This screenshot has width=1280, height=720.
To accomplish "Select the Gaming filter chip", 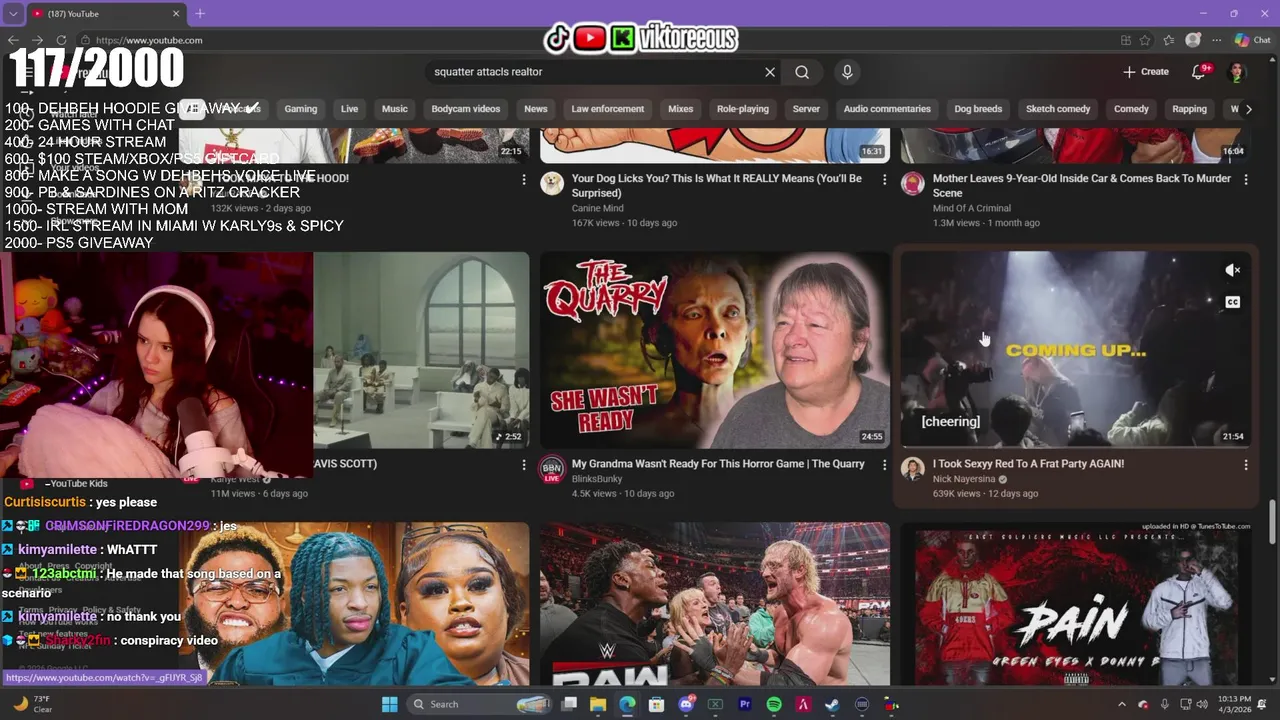I will click(301, 109).
